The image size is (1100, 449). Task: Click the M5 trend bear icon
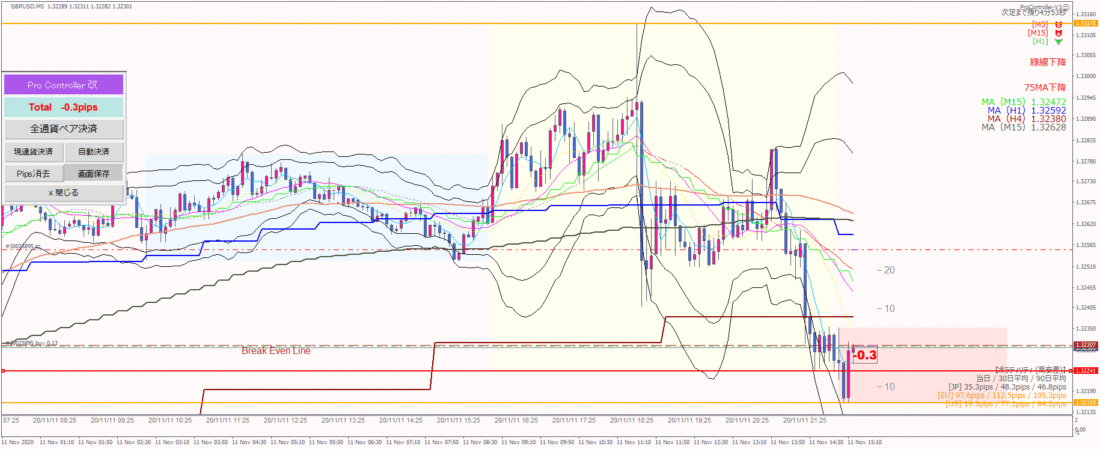[x=1058, y=24]
